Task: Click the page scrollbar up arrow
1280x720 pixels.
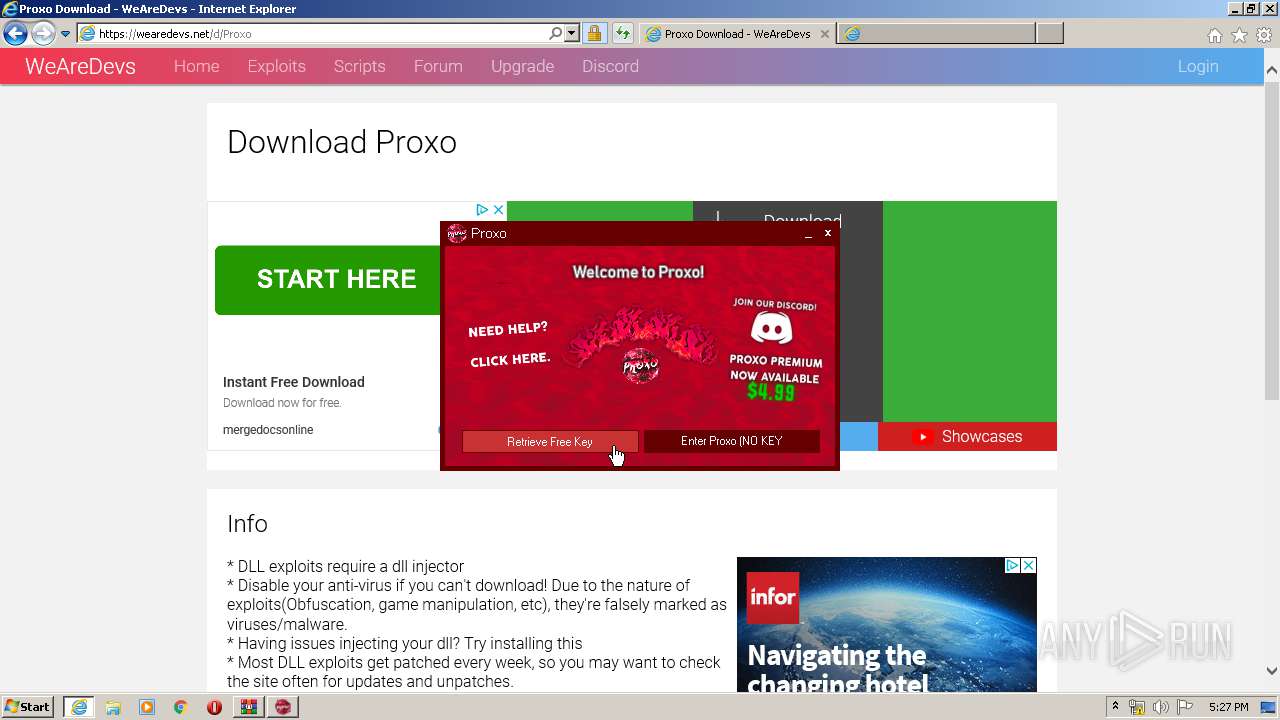Action: click(1271, 71)
